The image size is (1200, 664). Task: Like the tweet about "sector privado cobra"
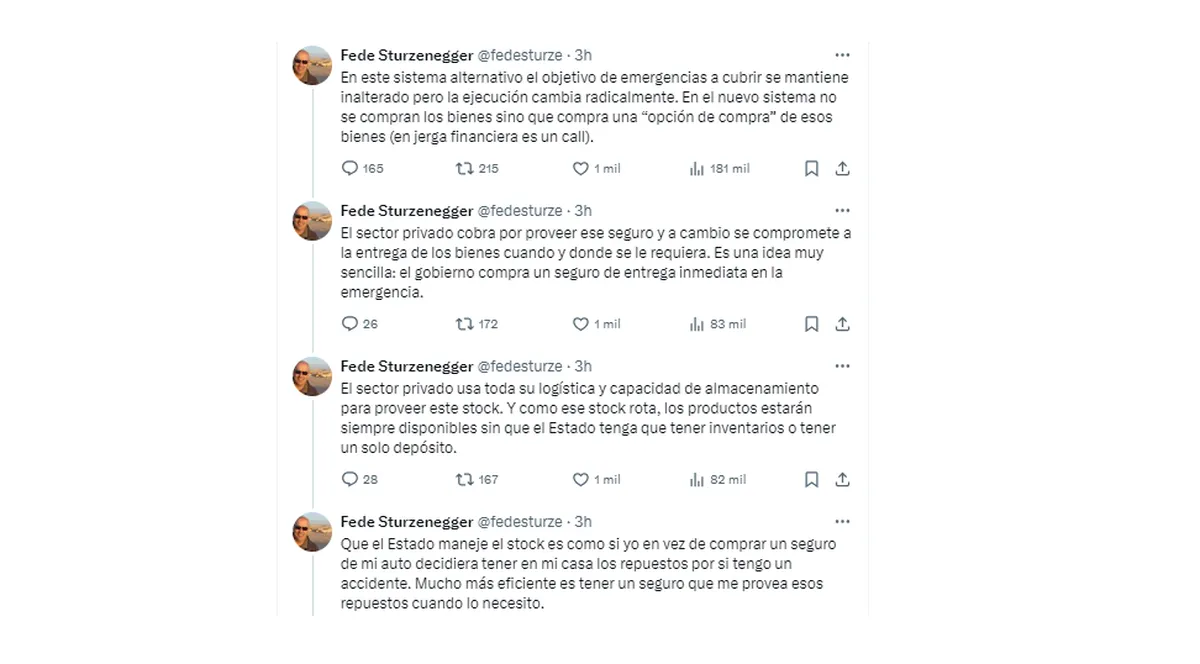(580, 324)
